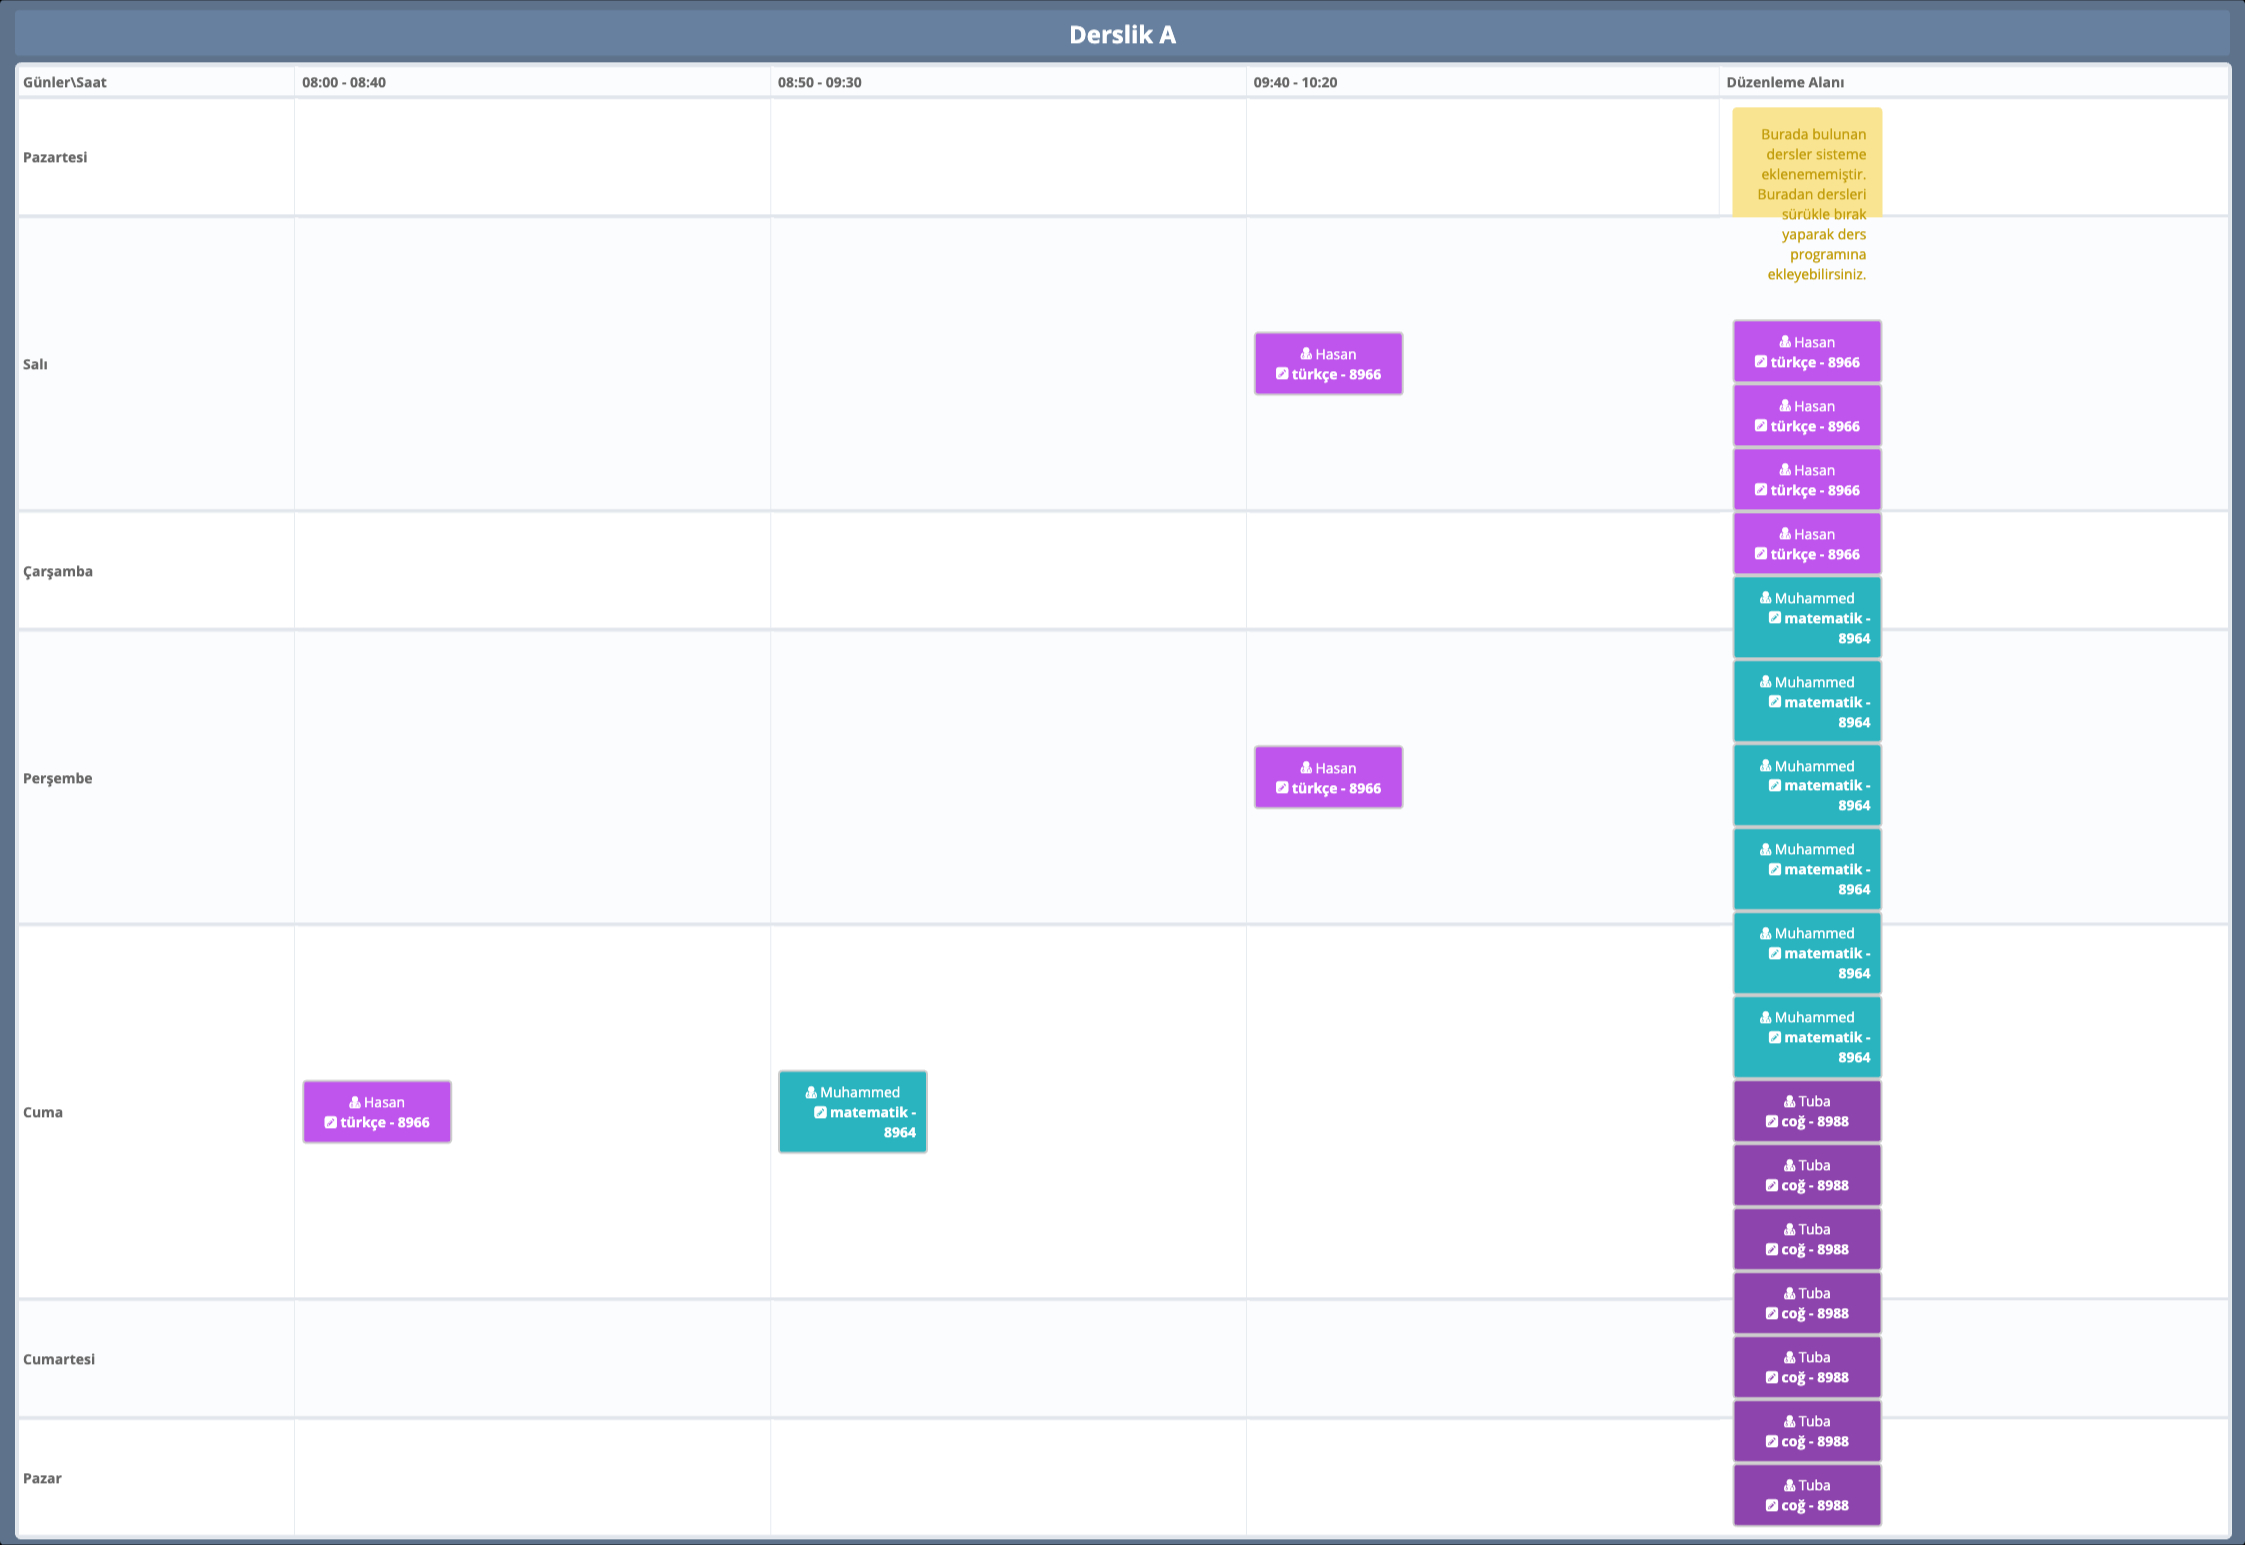Click edit icon on Cuma 08:00 türkçe card
Viewport: 2245px width, 1545px height.
pos(330,1122)
